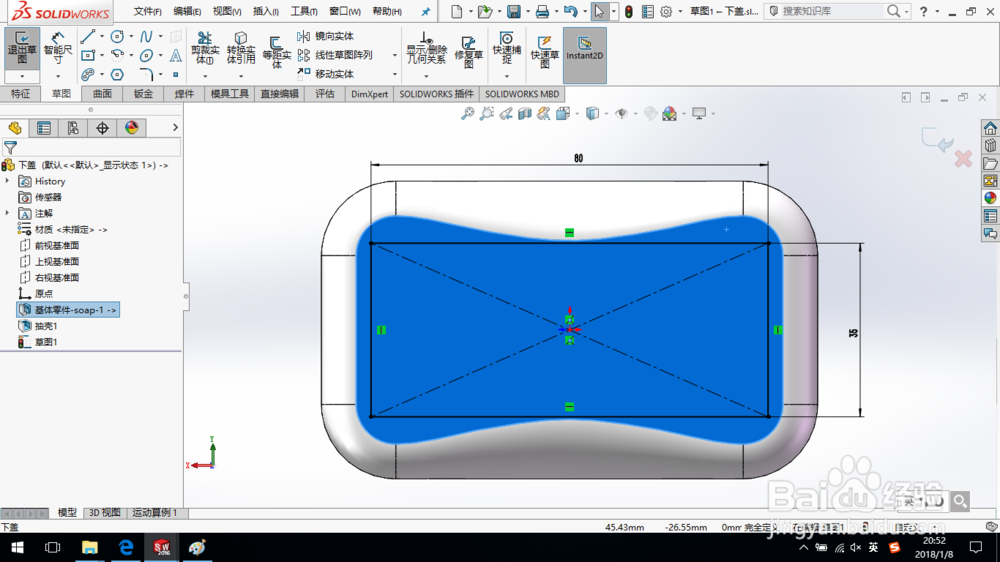Screen dimensions: 1000x562
Task: Select 抽壳1 feature in tree
Action: [x=38, y=326]
